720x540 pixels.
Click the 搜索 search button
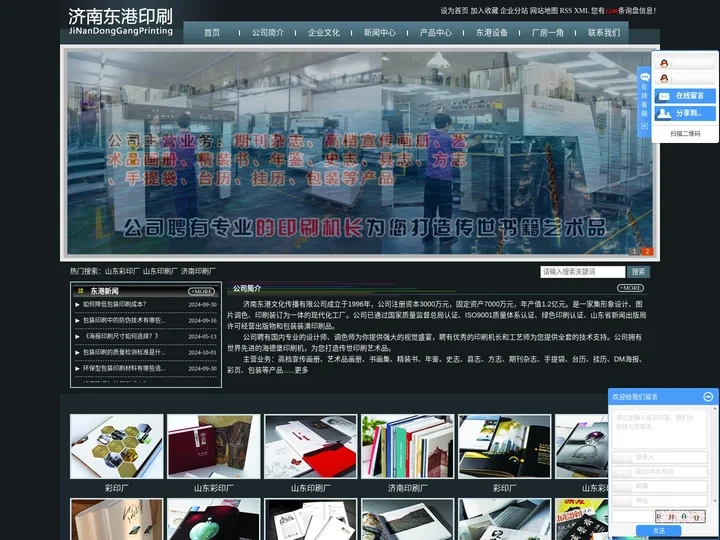(638, 272)
